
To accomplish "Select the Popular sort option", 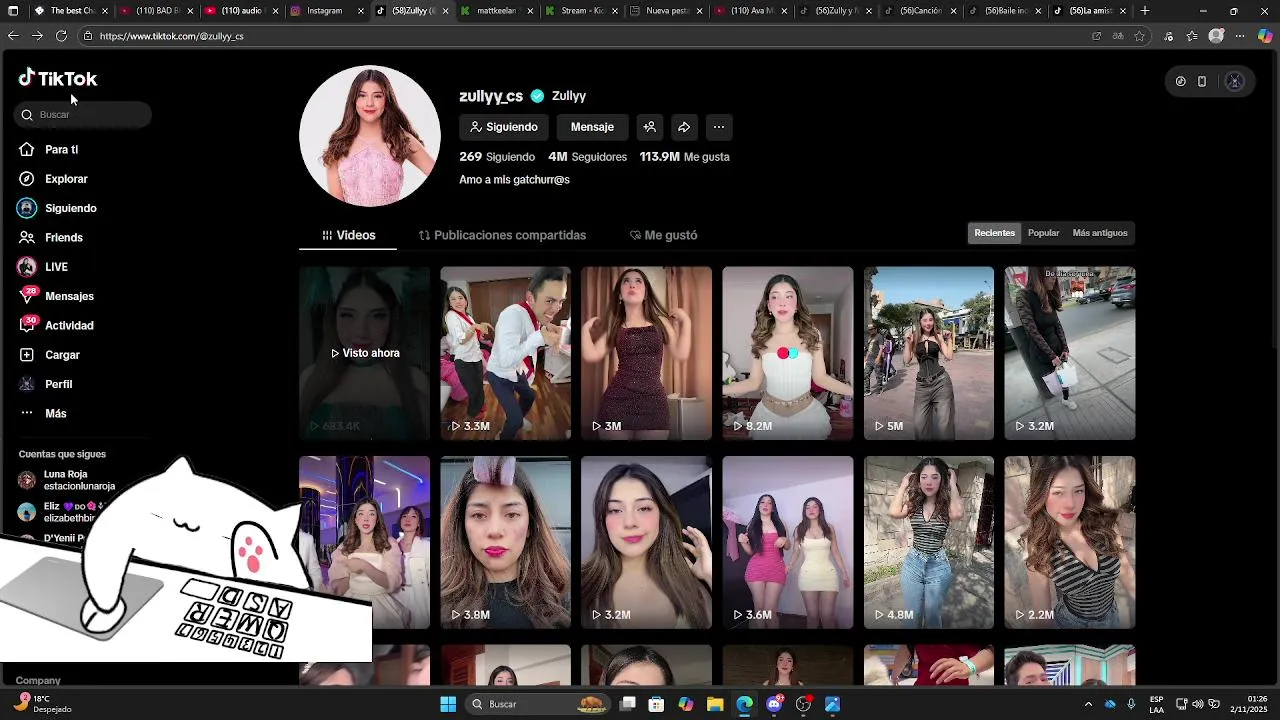I will [x=1043, y=233].
